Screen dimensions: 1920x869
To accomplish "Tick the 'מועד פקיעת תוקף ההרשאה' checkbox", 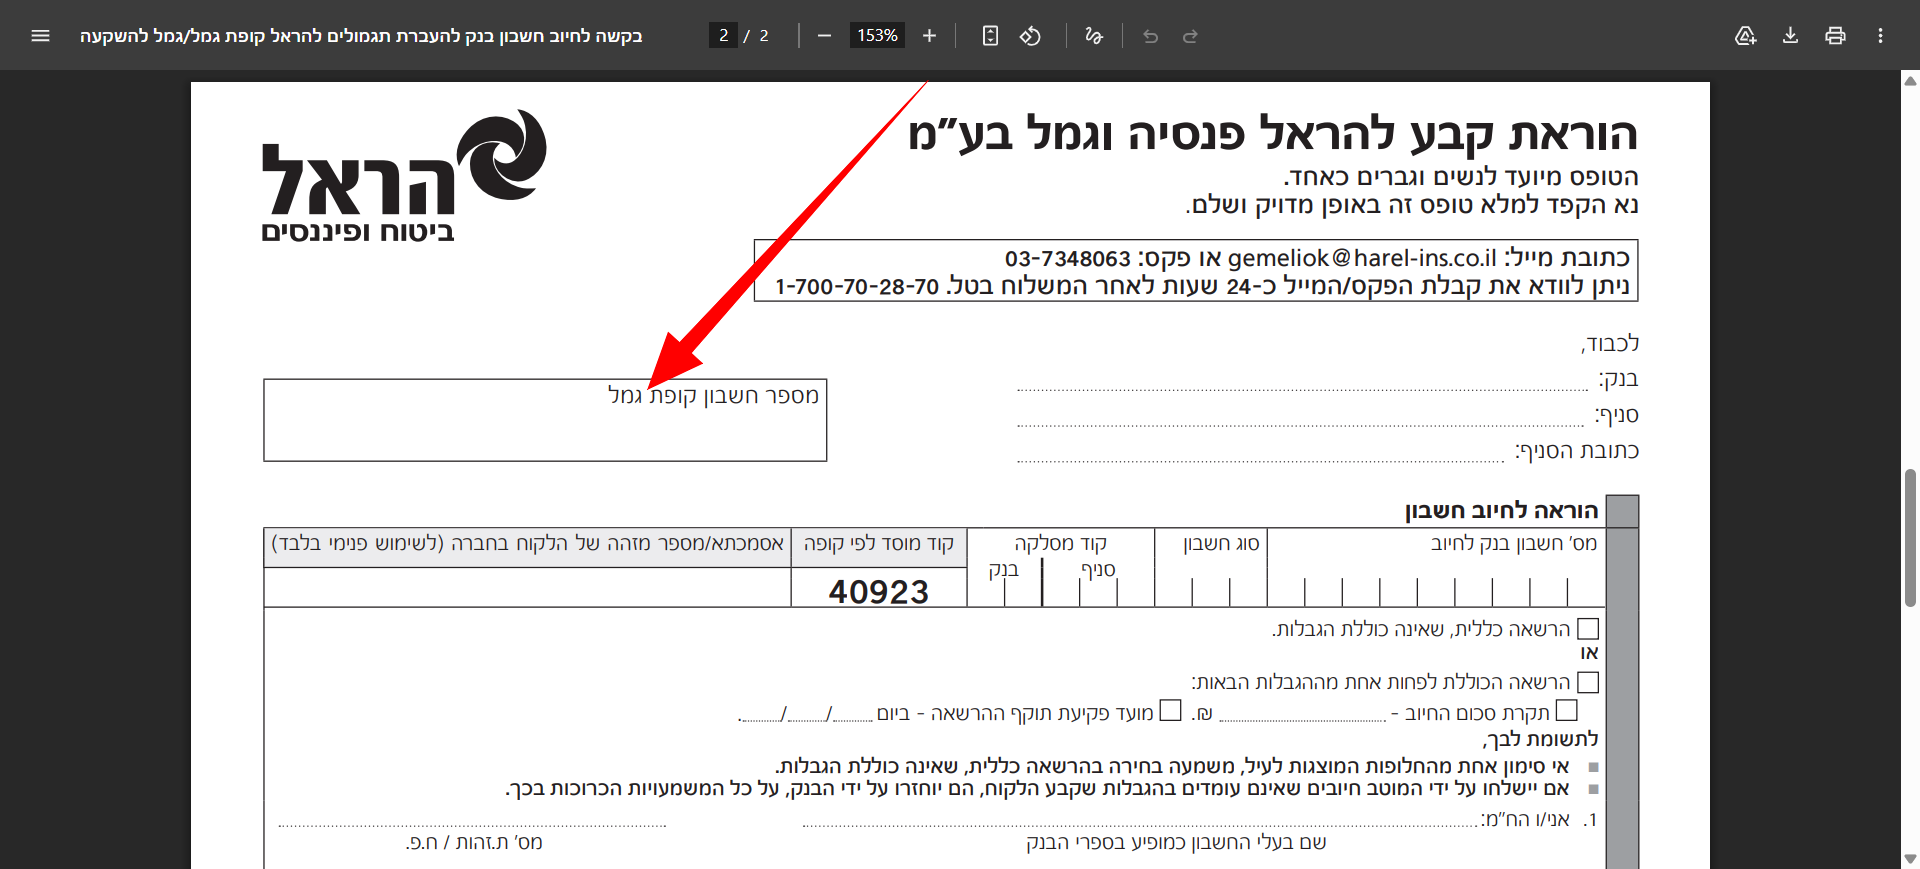I will click(1171, 710).
